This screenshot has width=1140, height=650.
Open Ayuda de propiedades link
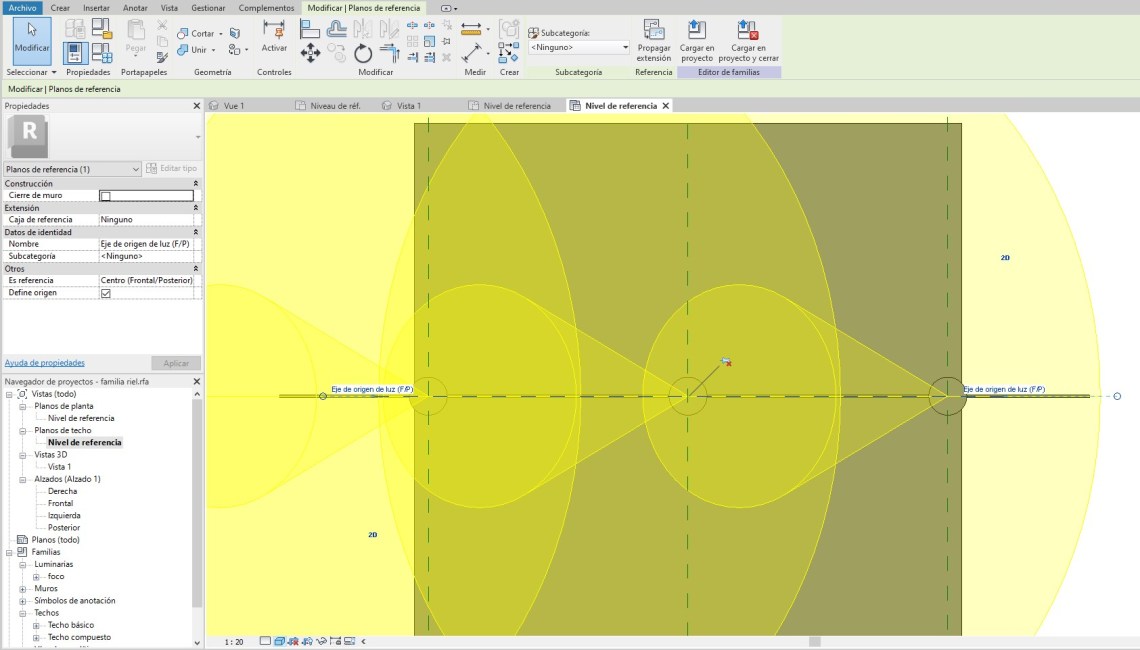tap(45, 363)
